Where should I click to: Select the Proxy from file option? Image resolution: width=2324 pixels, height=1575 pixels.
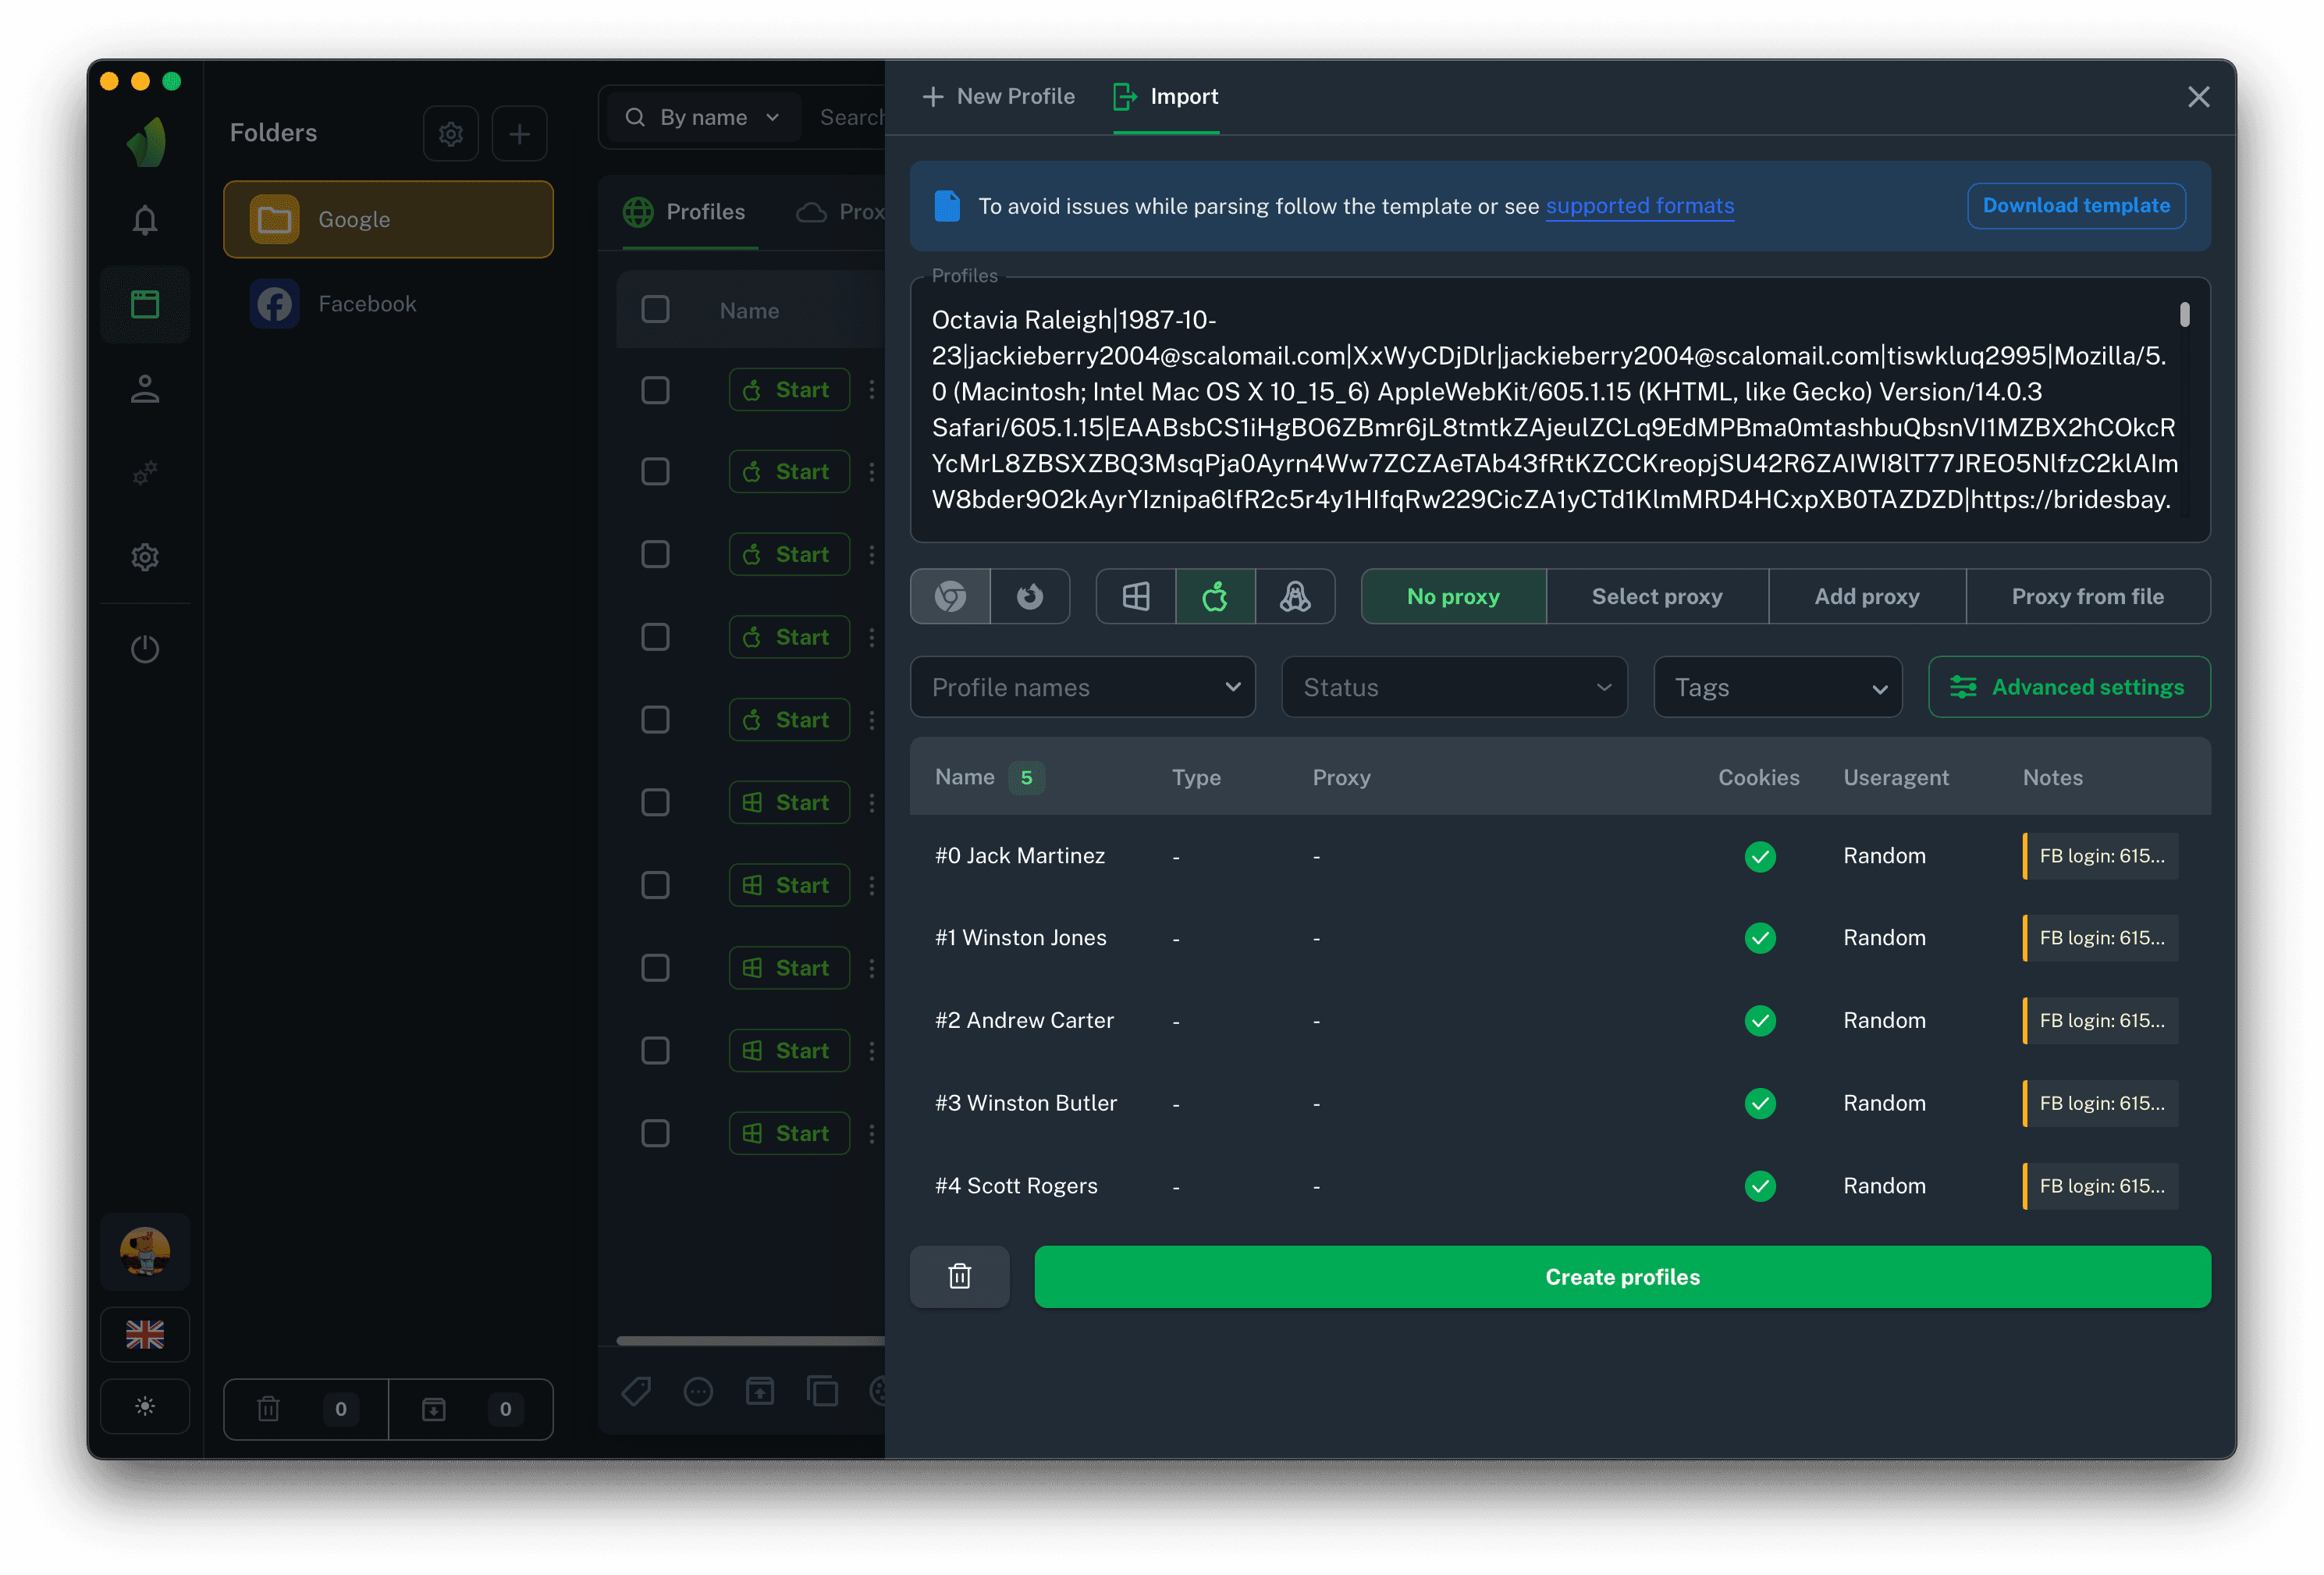pos(2087,597)
